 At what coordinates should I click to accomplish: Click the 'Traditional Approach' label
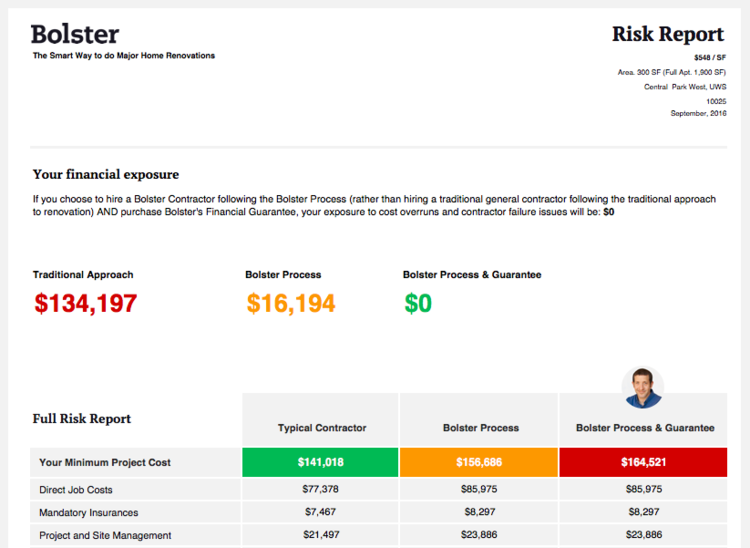click(x=83, y=274)
